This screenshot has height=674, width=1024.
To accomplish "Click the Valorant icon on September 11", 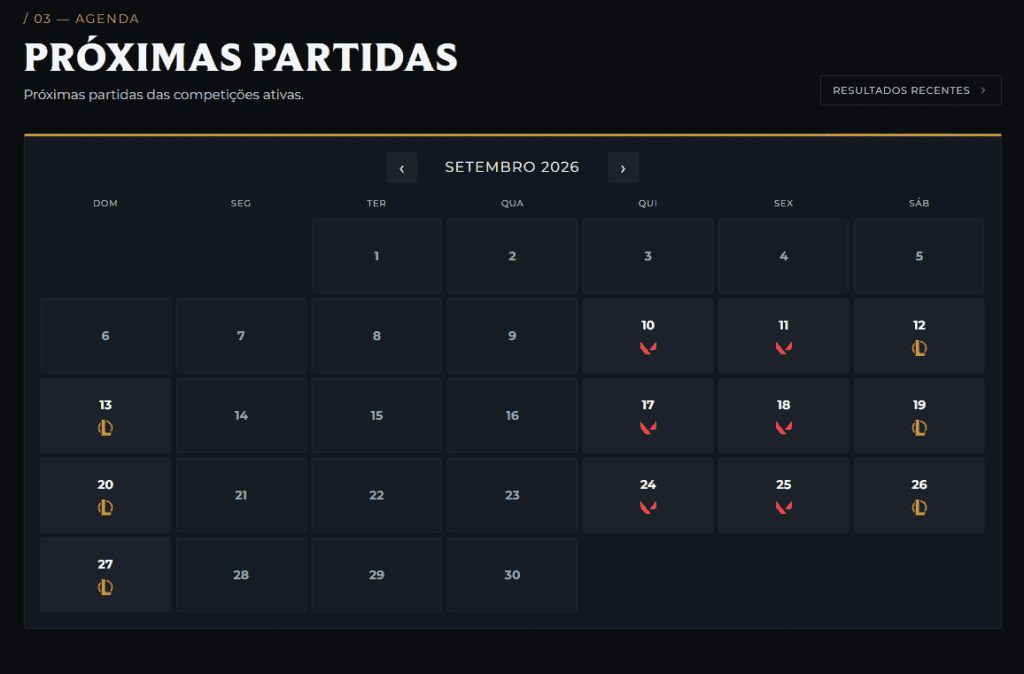I will (x=784, y=348).
